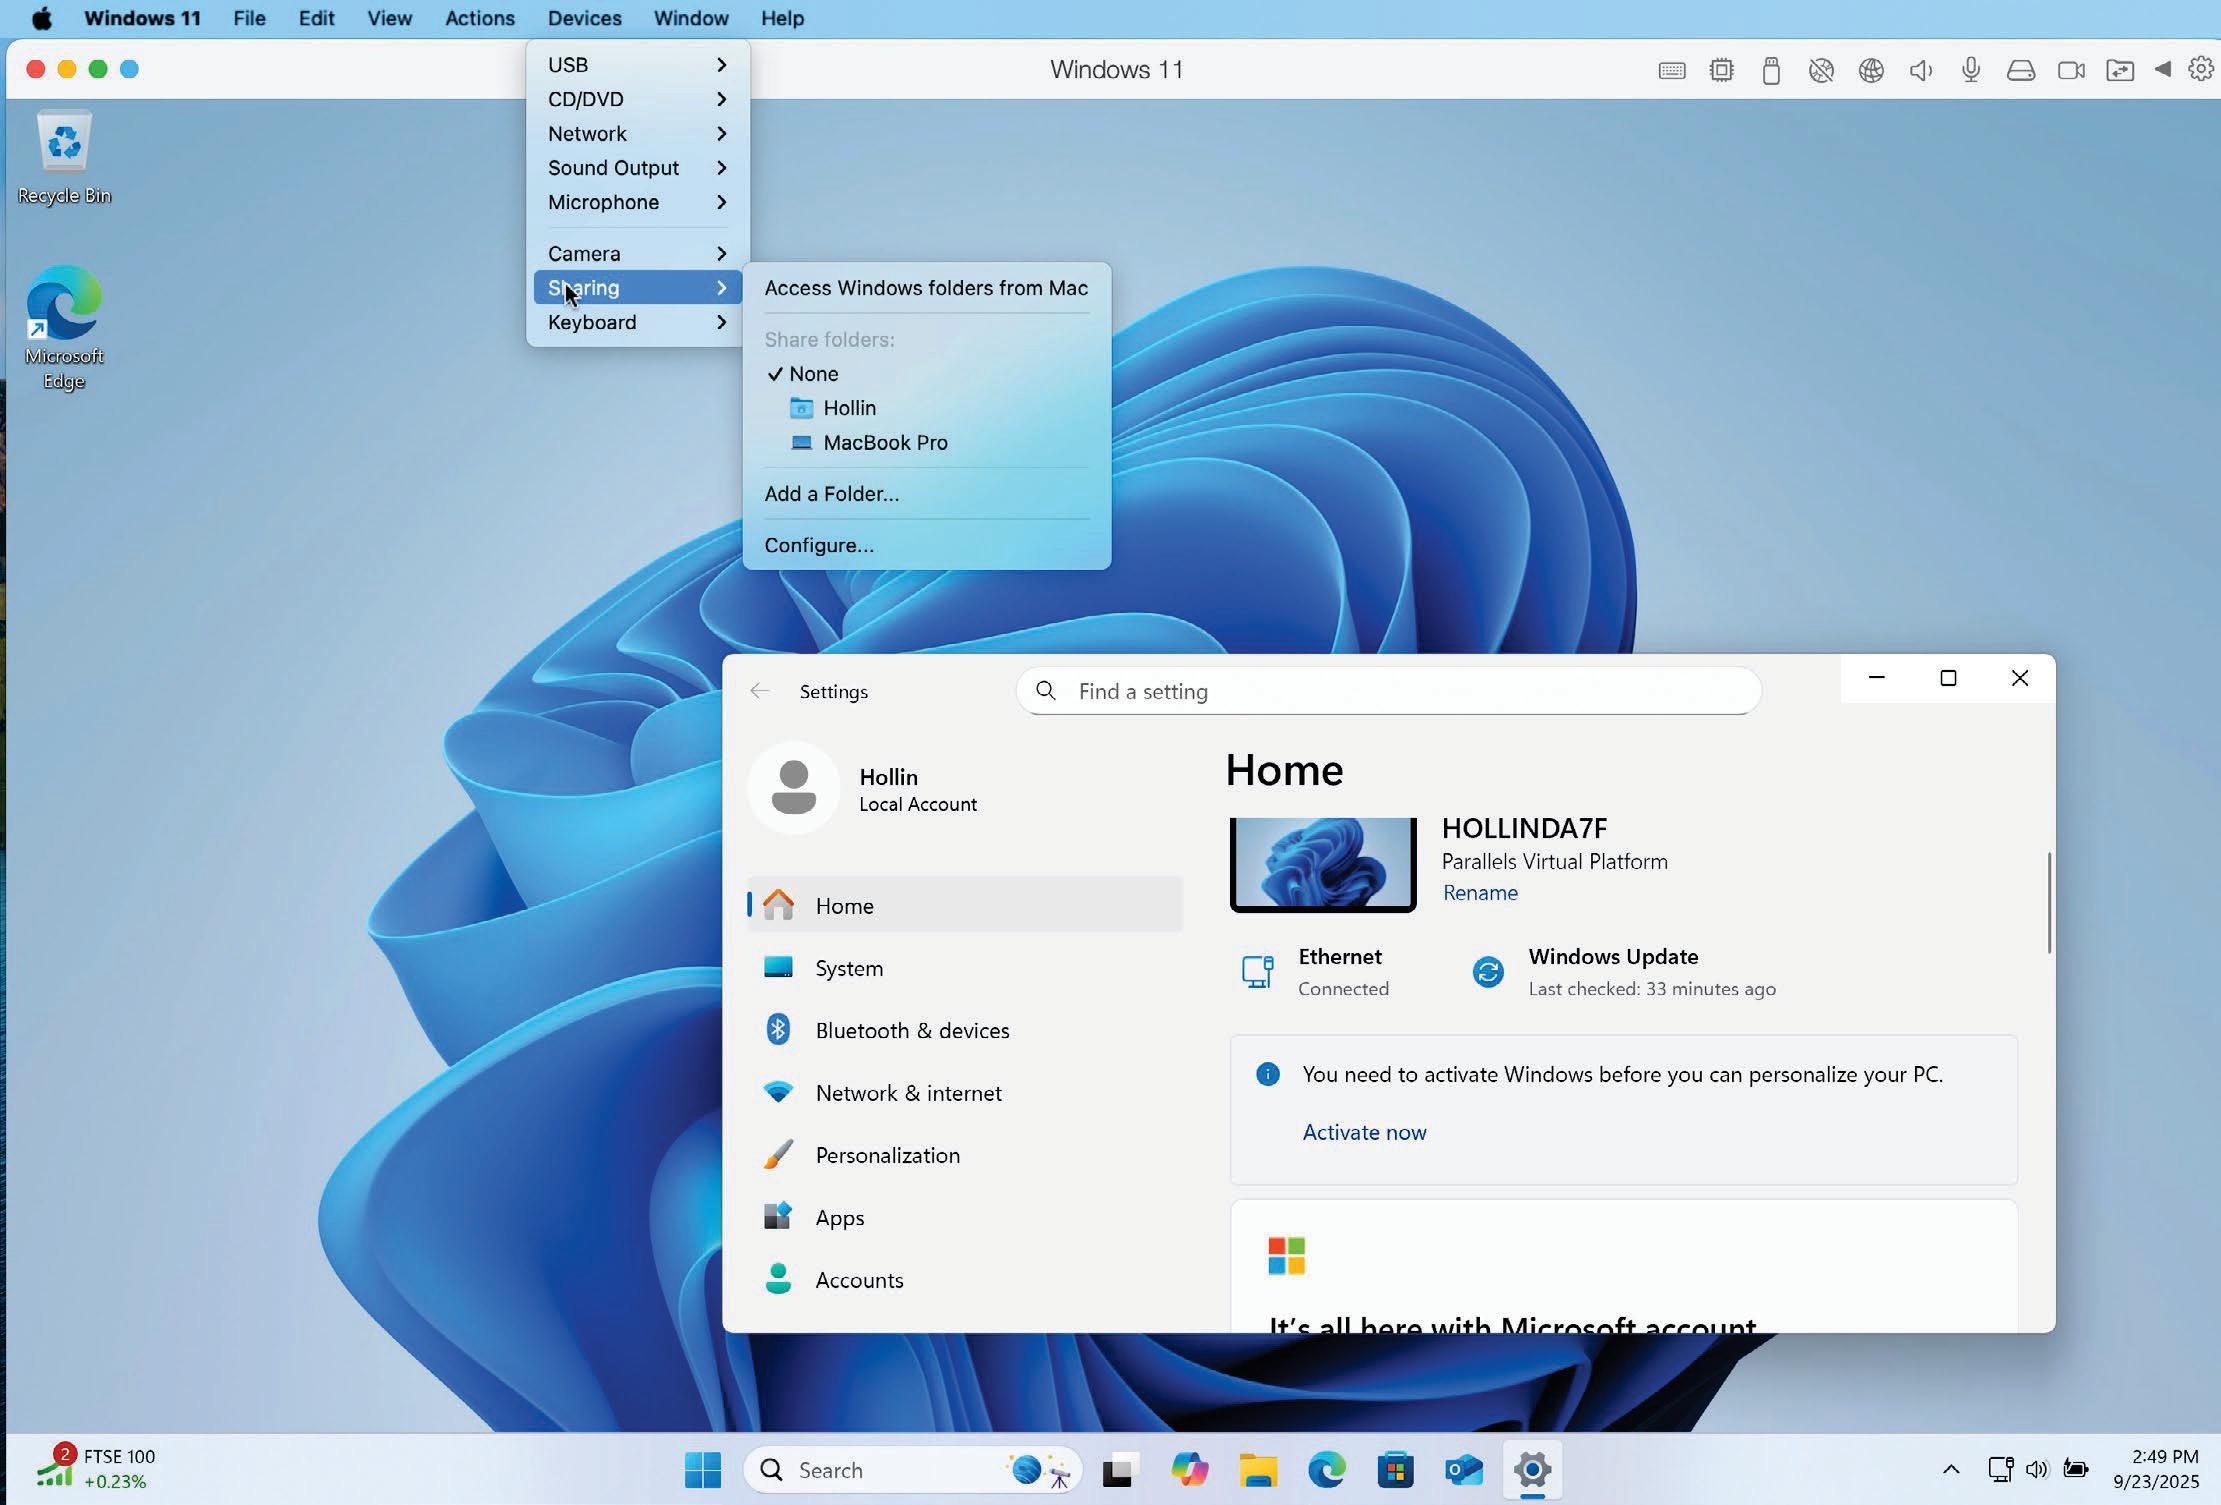
Task: Open System in Settings sidebar
Action: point(965,968)
